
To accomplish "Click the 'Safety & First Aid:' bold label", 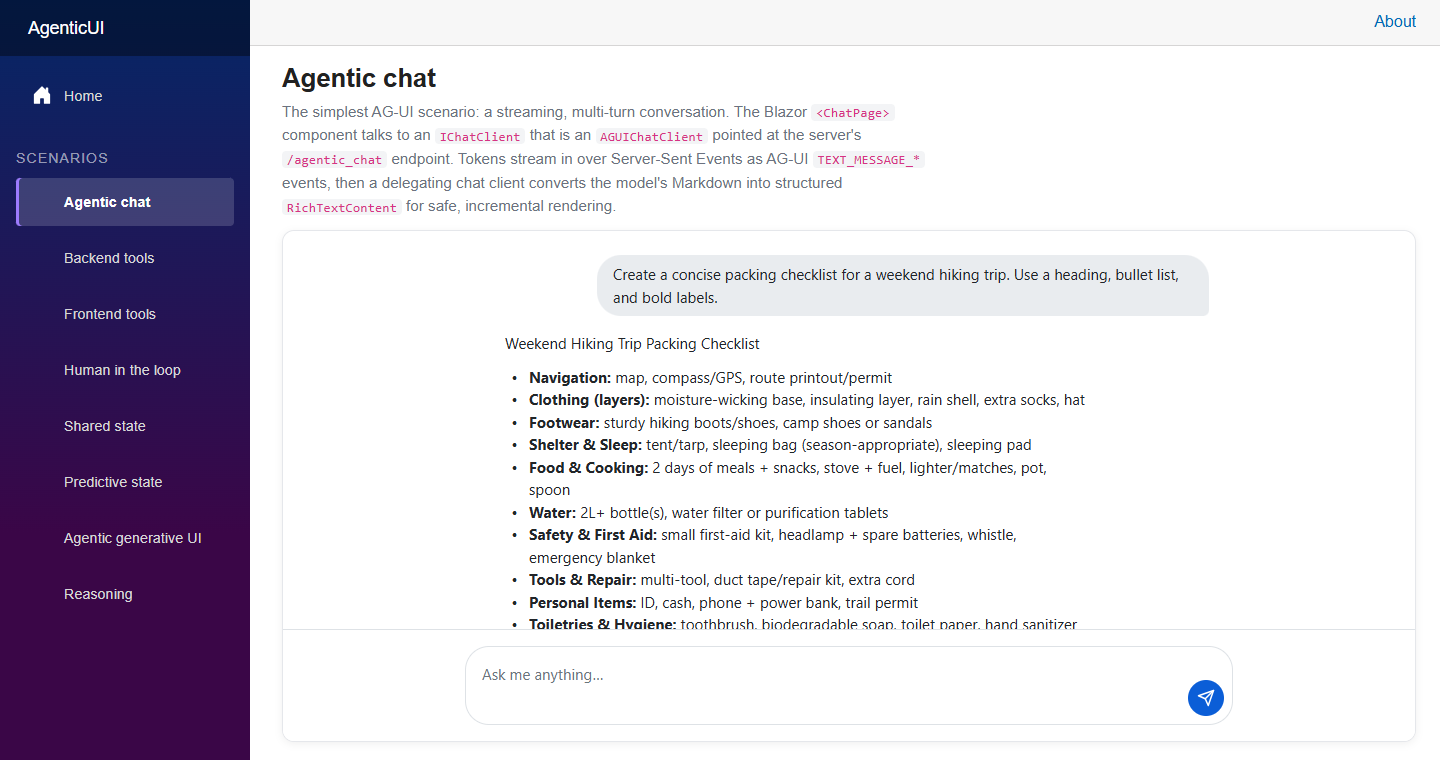I will click(x=593, y=535).
